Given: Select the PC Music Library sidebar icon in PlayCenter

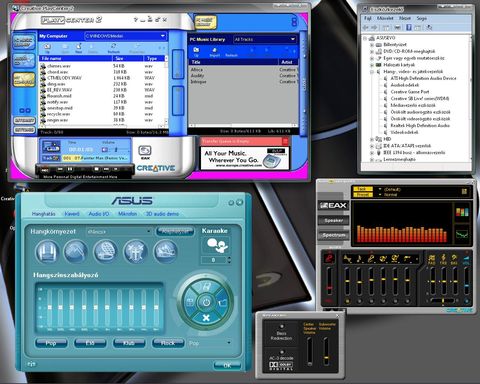Looking at the screenshot, I should (x=24, y=42).
